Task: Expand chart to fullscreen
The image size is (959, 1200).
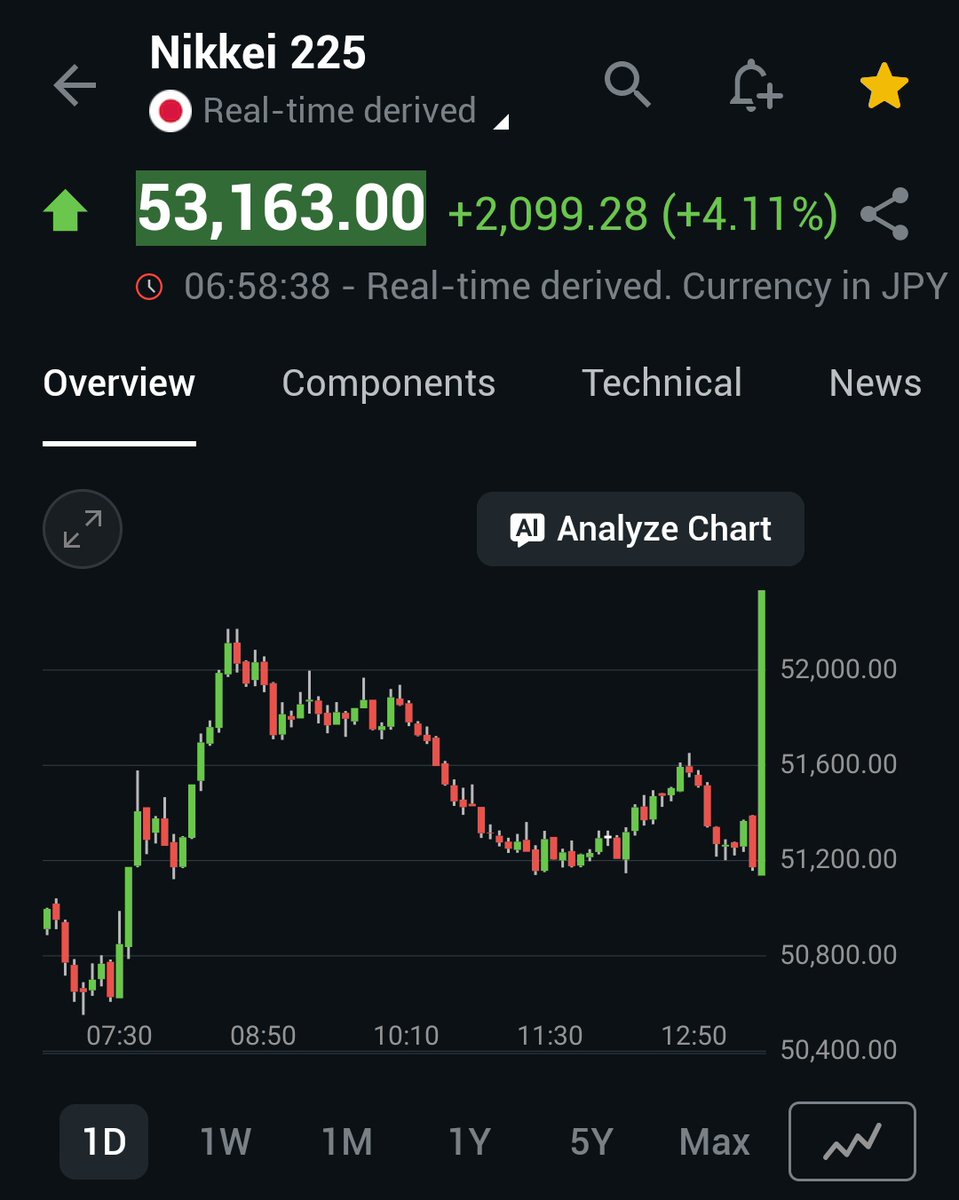Action: pyautogui.click(x=82, y=529)
